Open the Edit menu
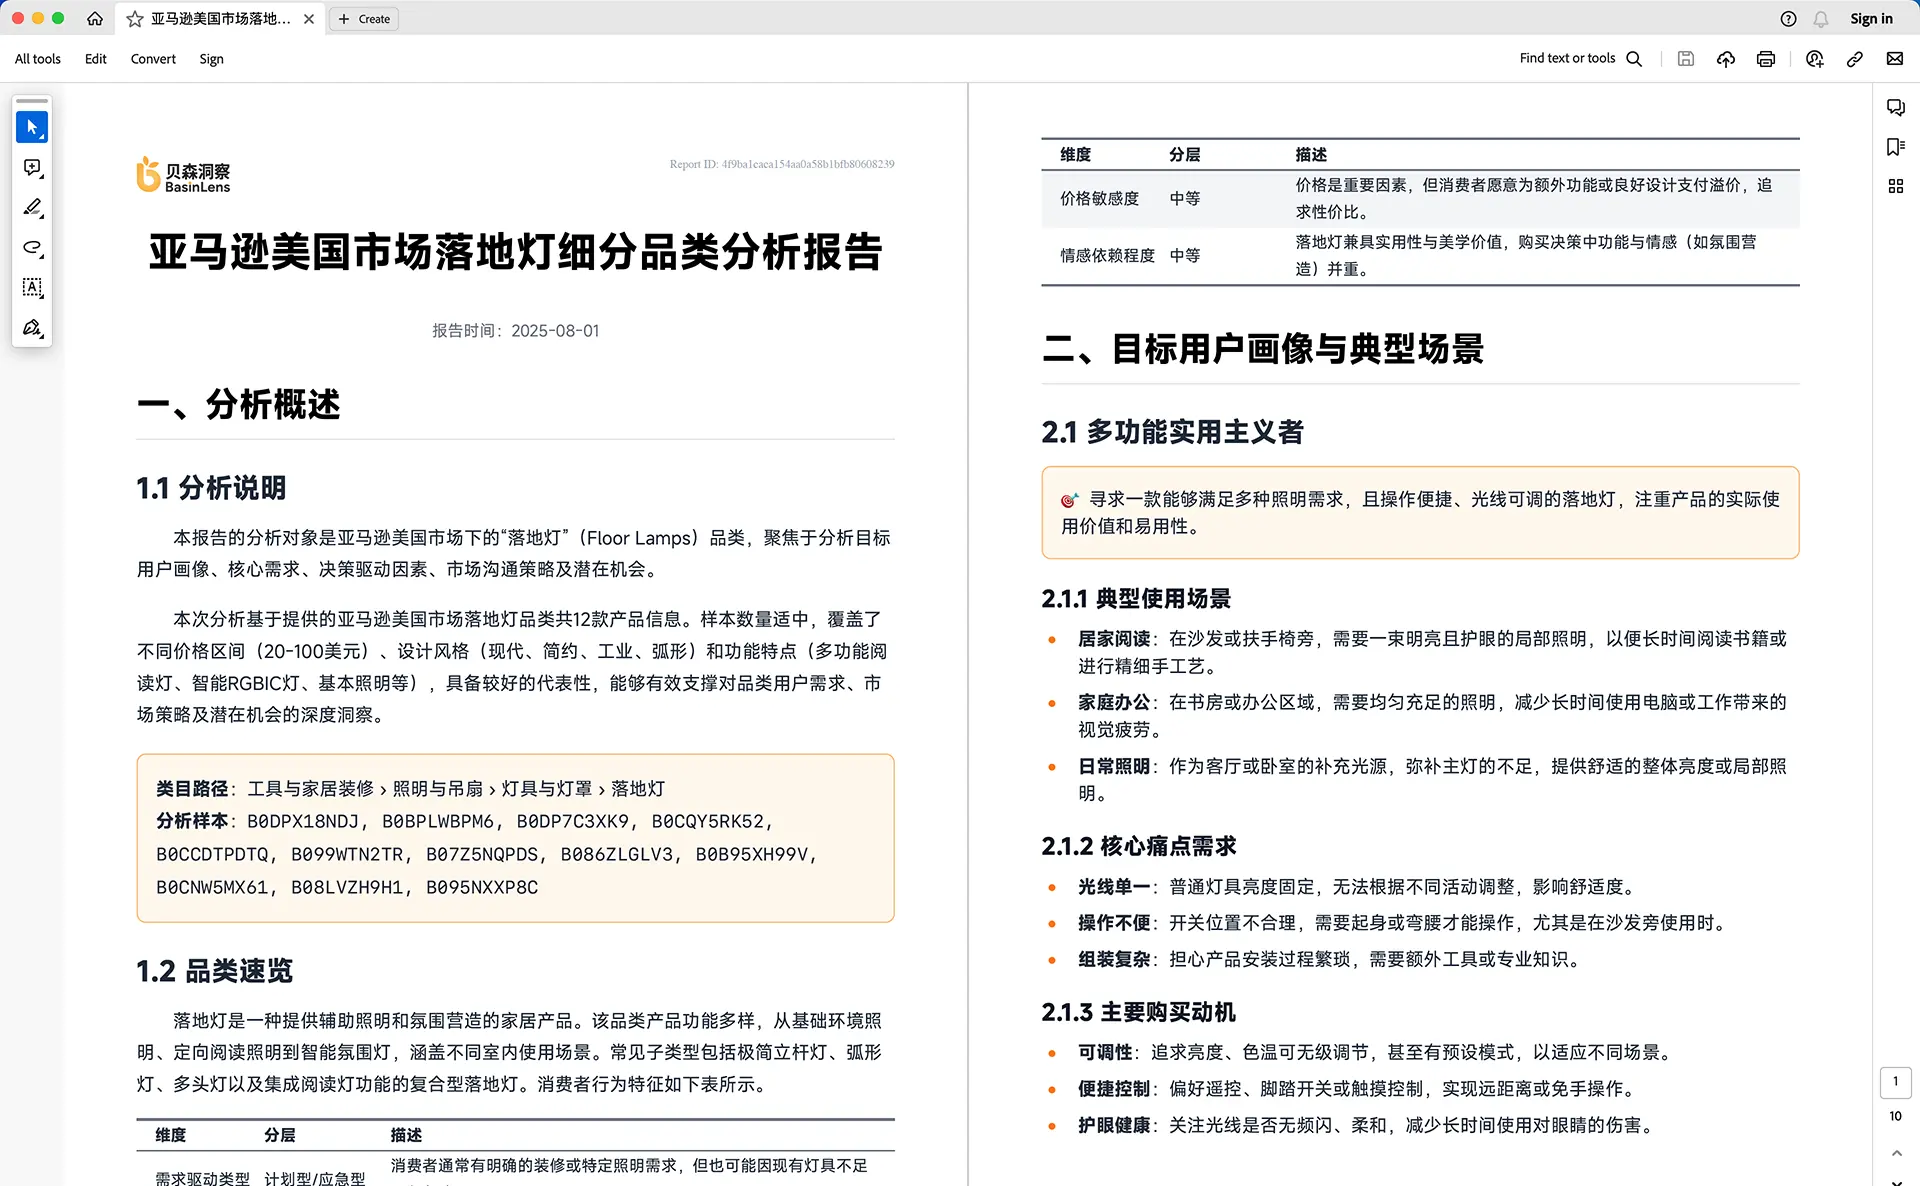Screen dimensions: 1920x1186 coord(96,59)
